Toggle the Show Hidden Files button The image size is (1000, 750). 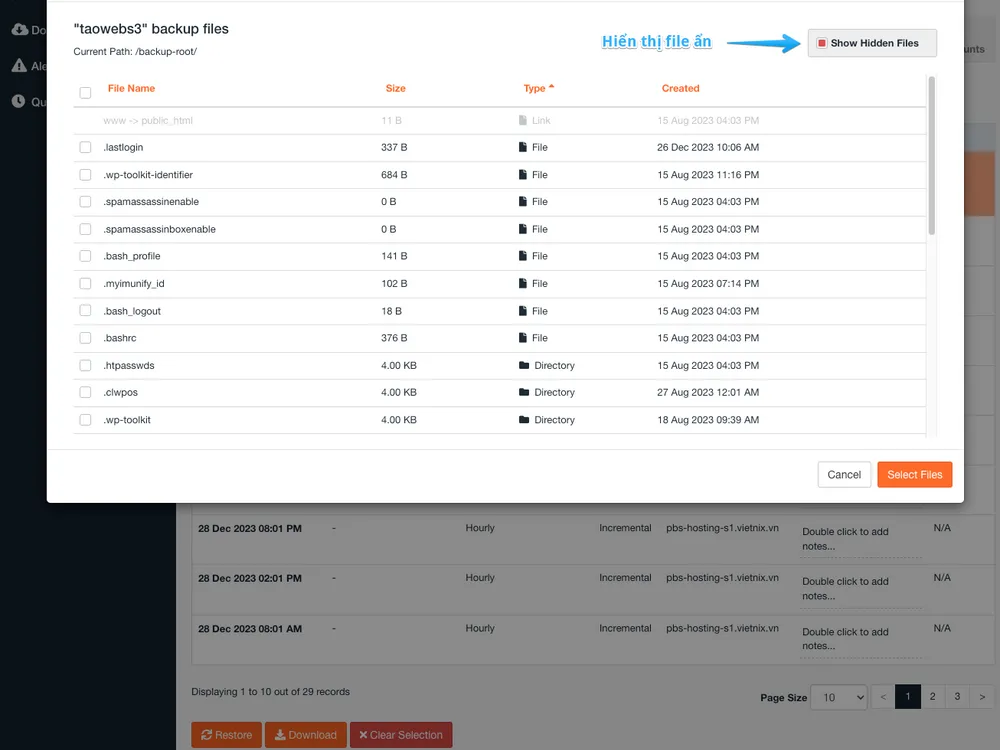(872, 43)
